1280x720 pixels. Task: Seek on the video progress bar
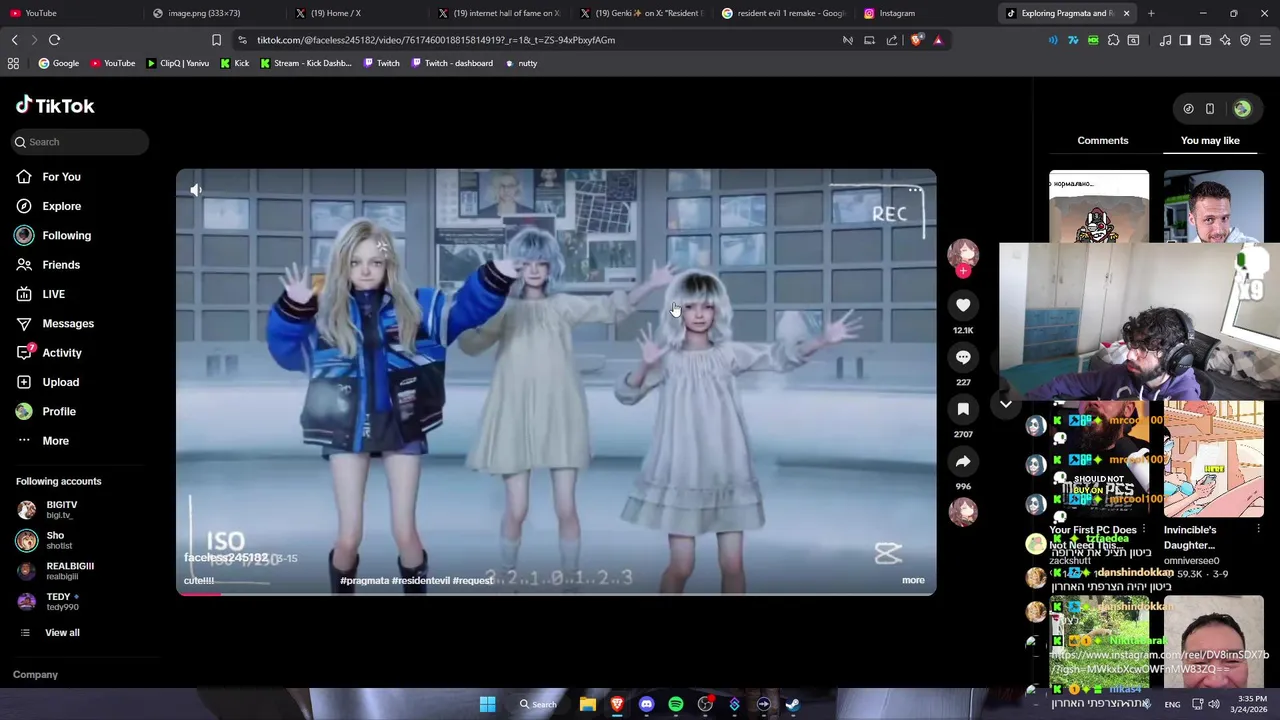(556, 594)
